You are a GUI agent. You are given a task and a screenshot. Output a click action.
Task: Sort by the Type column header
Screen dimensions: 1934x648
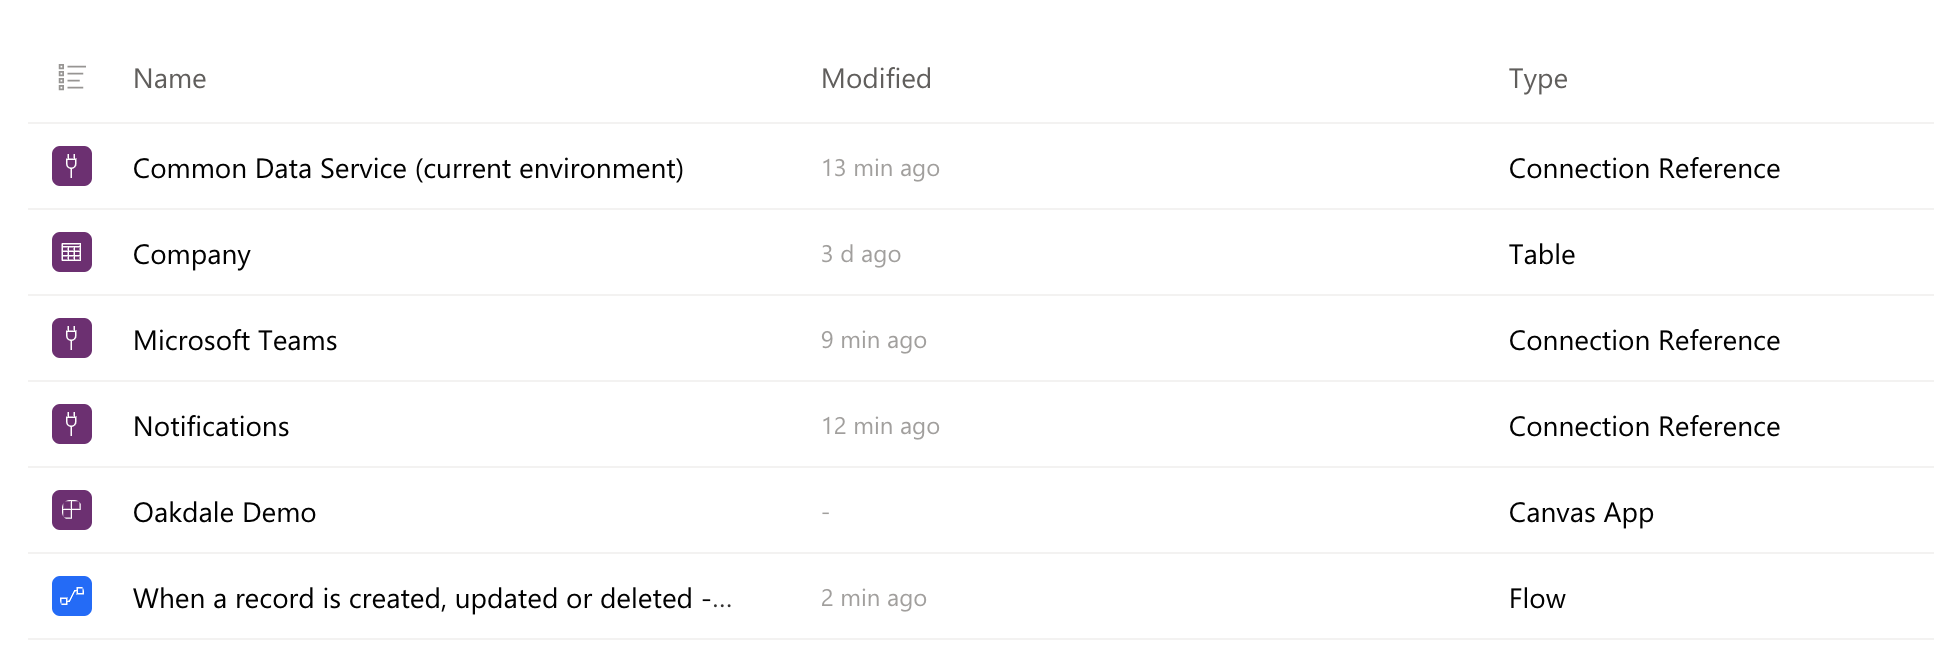point(1538,80)
